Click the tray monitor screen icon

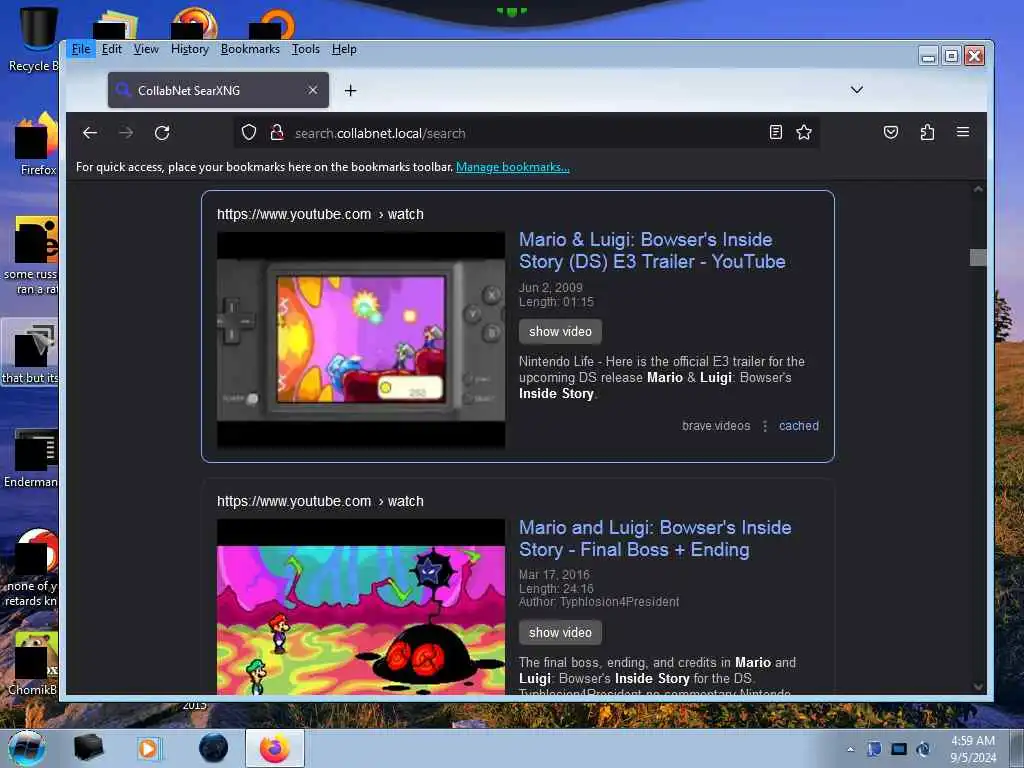click(x=899, y=749)
